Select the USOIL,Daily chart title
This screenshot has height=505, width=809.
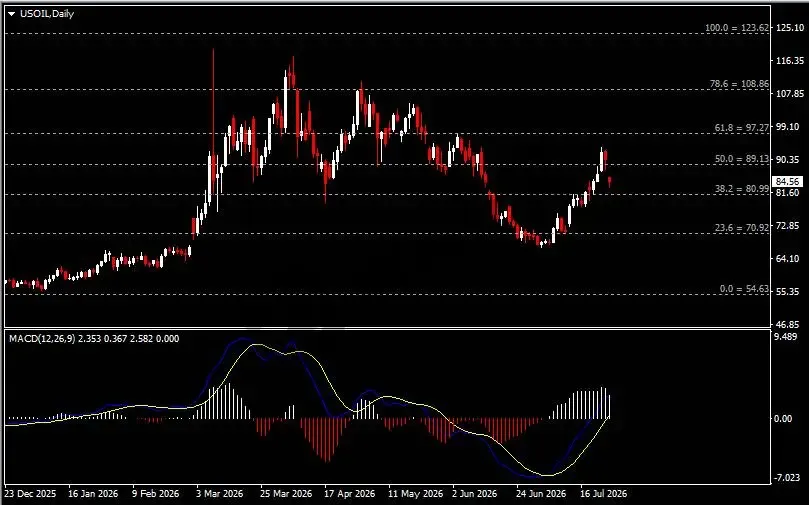click(47, 14)
